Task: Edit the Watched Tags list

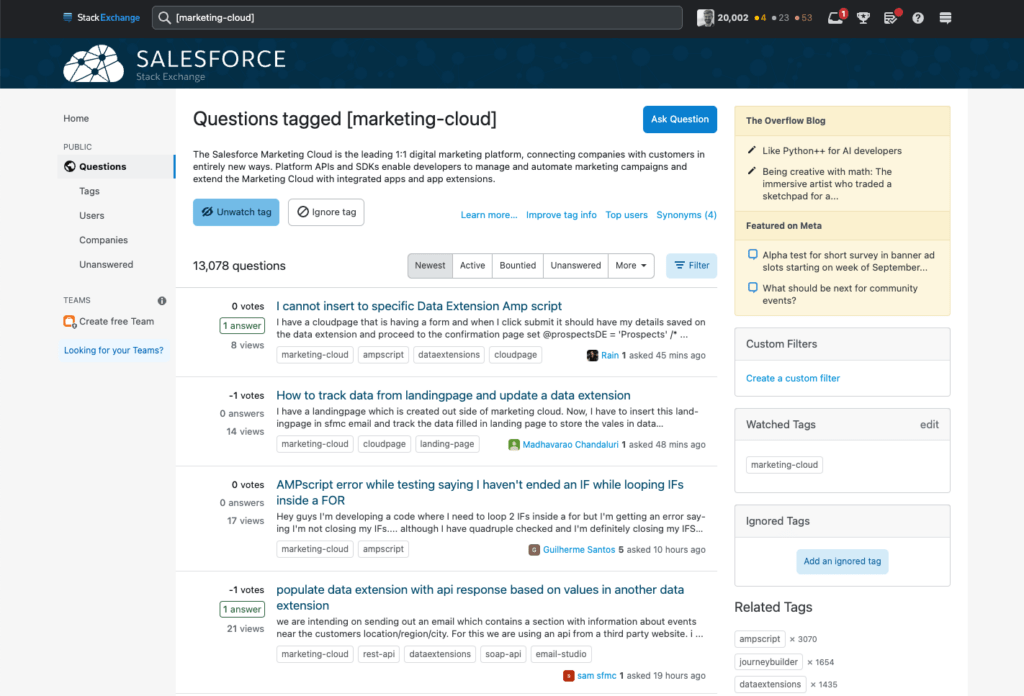Action: pos(929,424)
